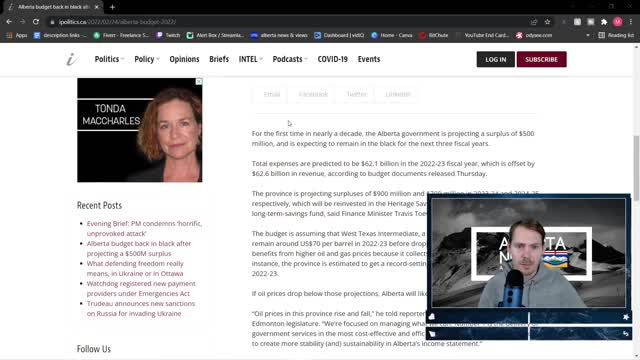
Task: Open Evening Brief PM condemns attack post
Action: (144, 229)
